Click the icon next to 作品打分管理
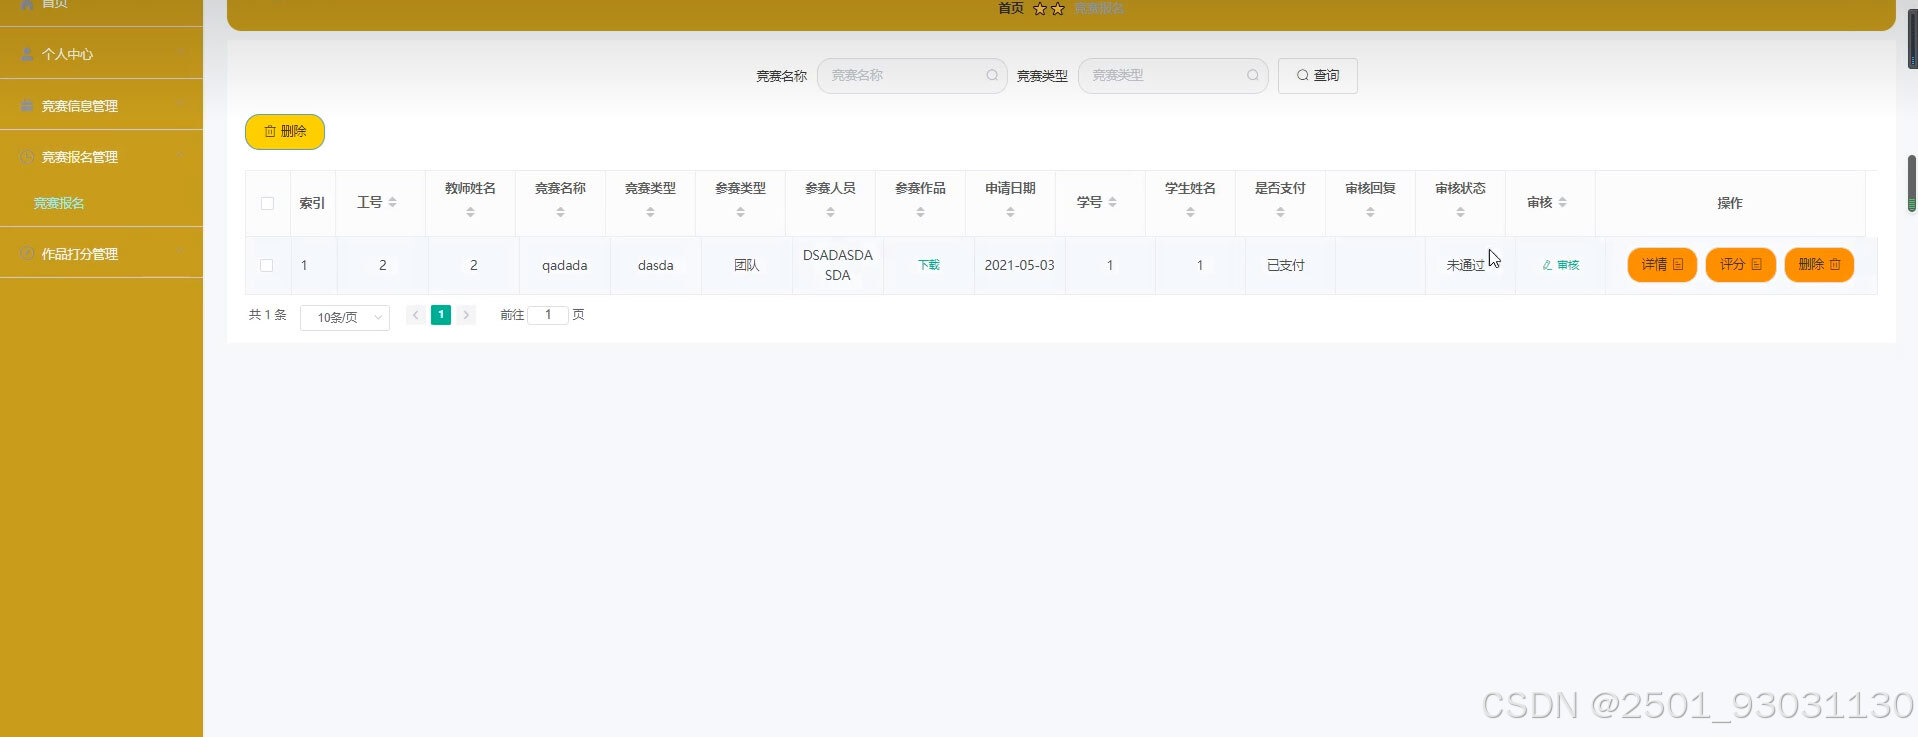The height and width of the screenshot is (737, 1918). (x=27, y=254)
